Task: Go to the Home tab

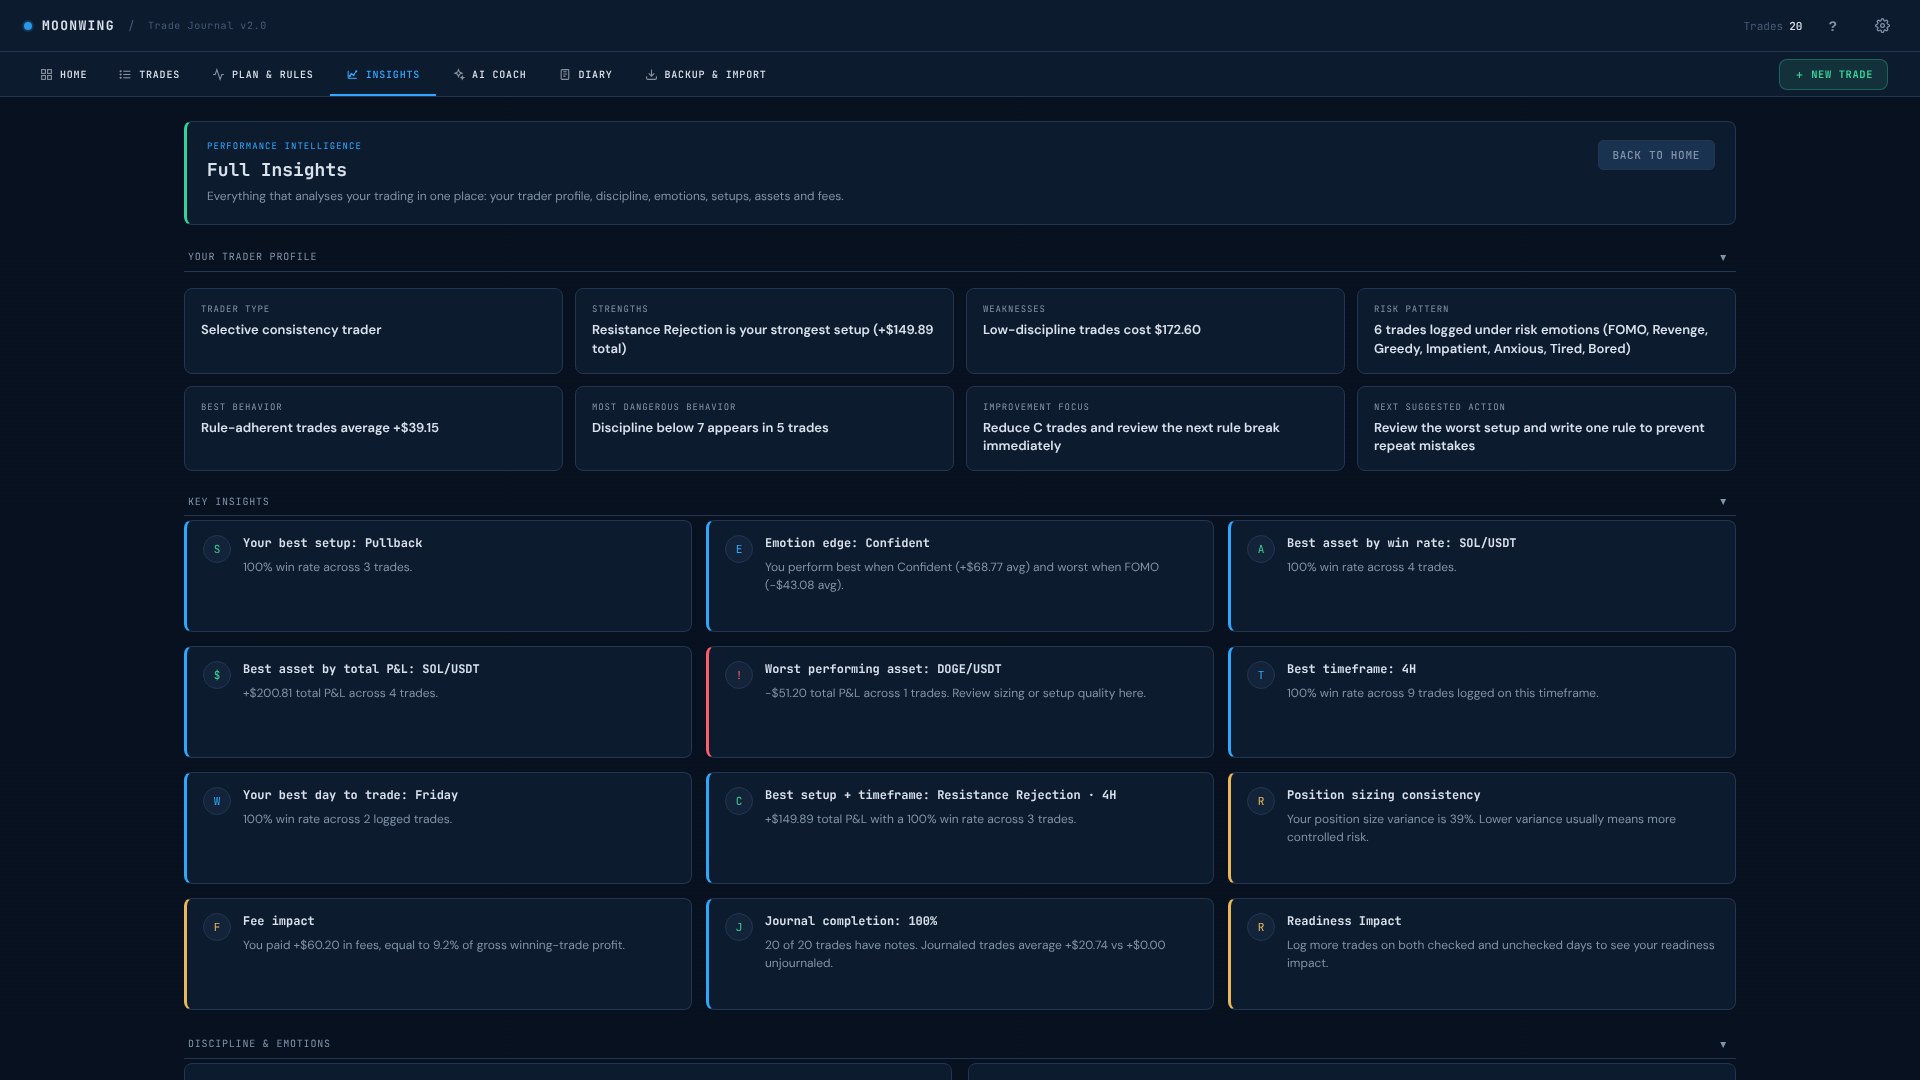Action: point(64,75)
